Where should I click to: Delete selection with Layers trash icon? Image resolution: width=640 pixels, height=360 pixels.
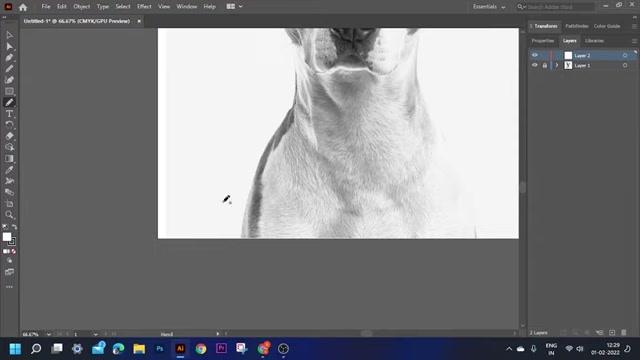(624, 333)
